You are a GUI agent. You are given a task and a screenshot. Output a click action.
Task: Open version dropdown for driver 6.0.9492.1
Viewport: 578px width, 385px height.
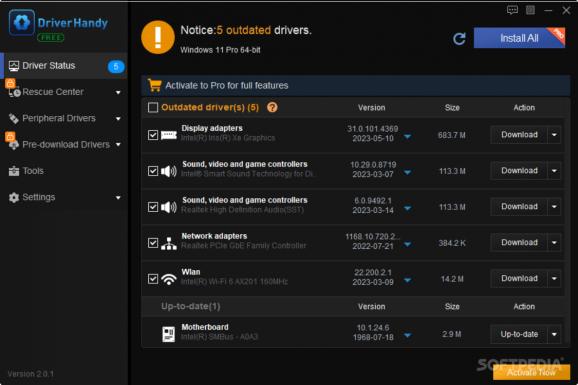(407, 208)
